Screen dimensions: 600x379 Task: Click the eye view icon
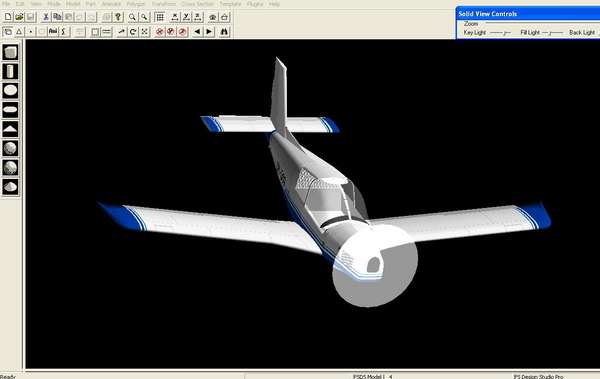[x=212, y=17]
